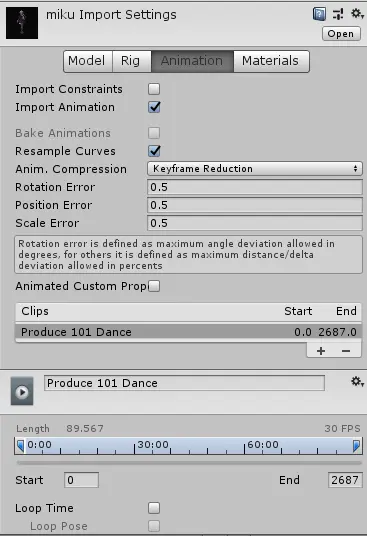Open the import settings gear menu
Image resolution: width=367 pixels, height=536 pixels.
[x=357, y=14]
